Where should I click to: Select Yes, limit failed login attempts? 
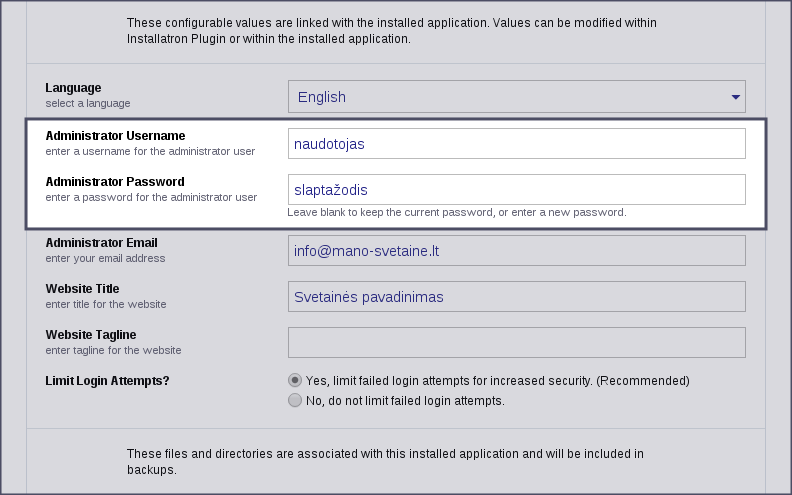tap(295, 380)
